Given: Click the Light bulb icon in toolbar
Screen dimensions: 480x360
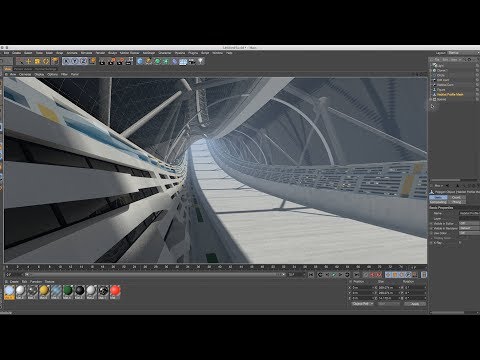Looking at the screenshot, I should pos(200,61).
